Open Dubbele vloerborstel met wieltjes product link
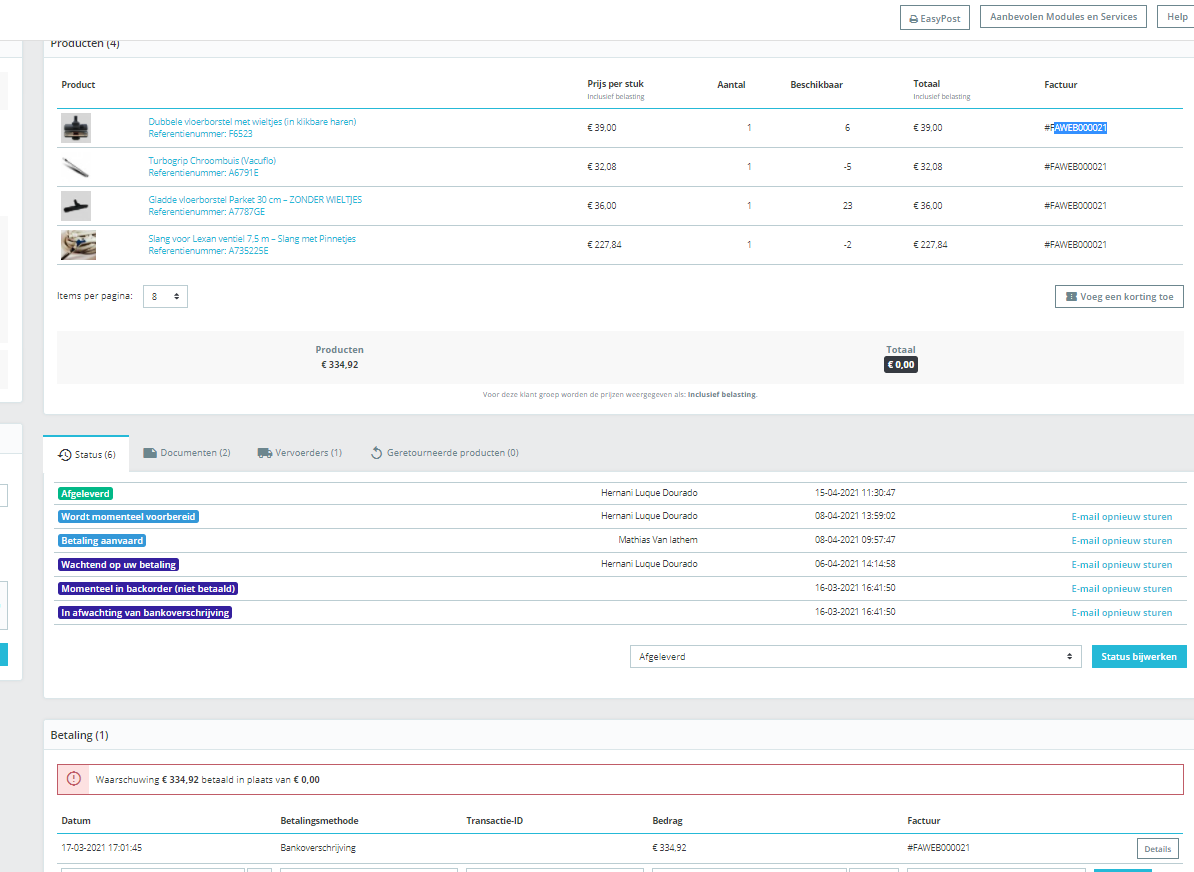1194x872 pixels. (252, 122)
